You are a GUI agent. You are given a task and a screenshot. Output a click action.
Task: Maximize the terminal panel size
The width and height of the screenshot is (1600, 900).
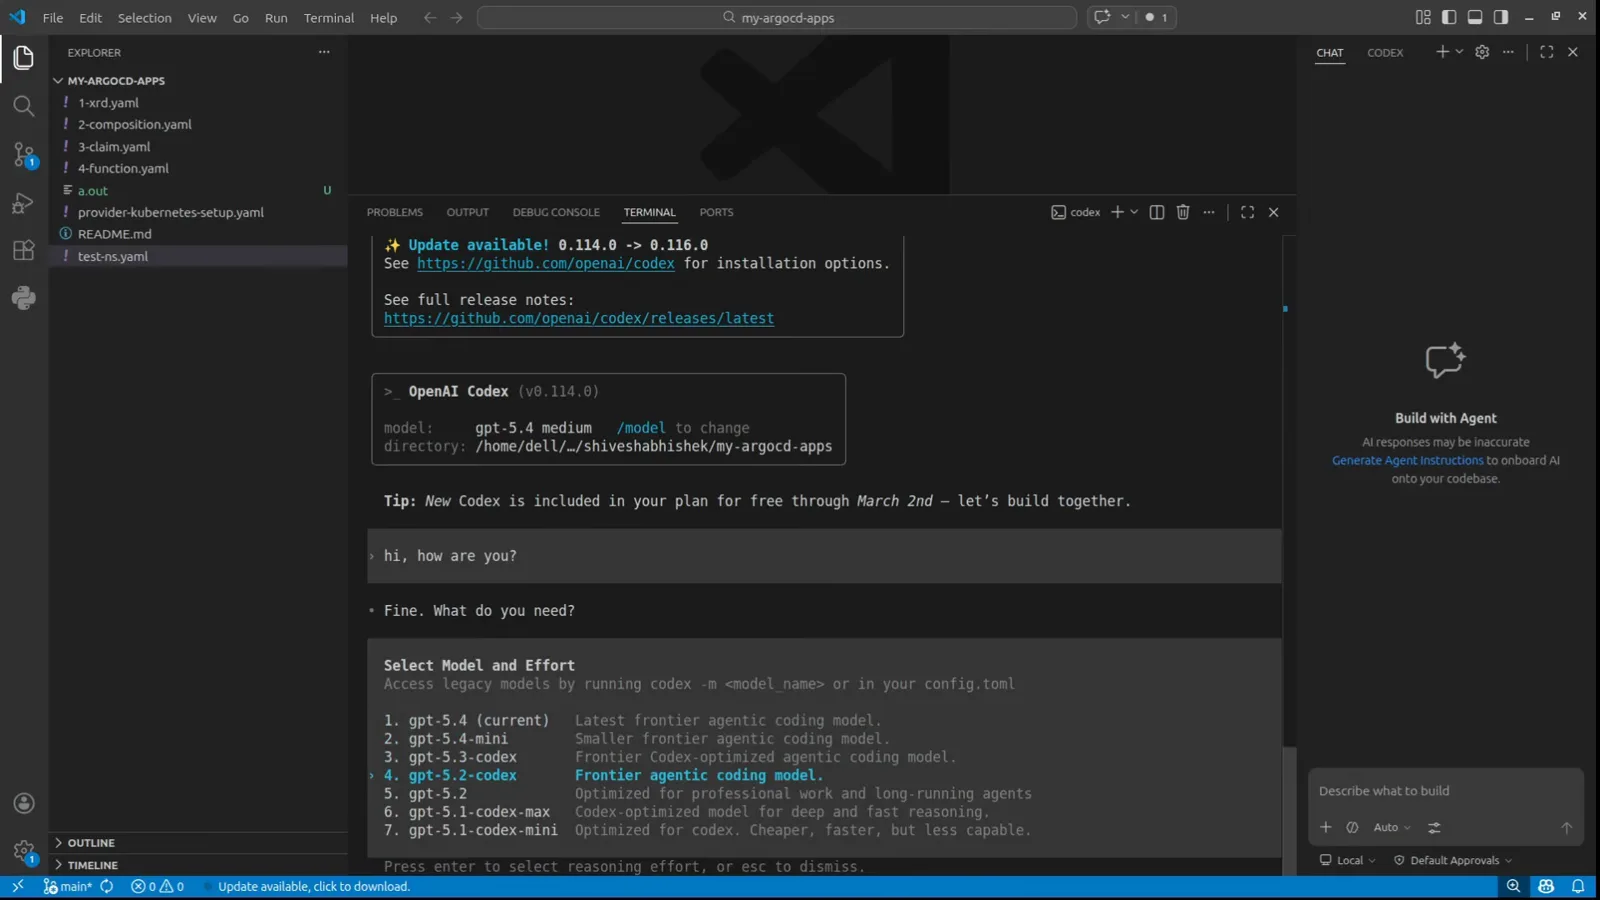1247,212
